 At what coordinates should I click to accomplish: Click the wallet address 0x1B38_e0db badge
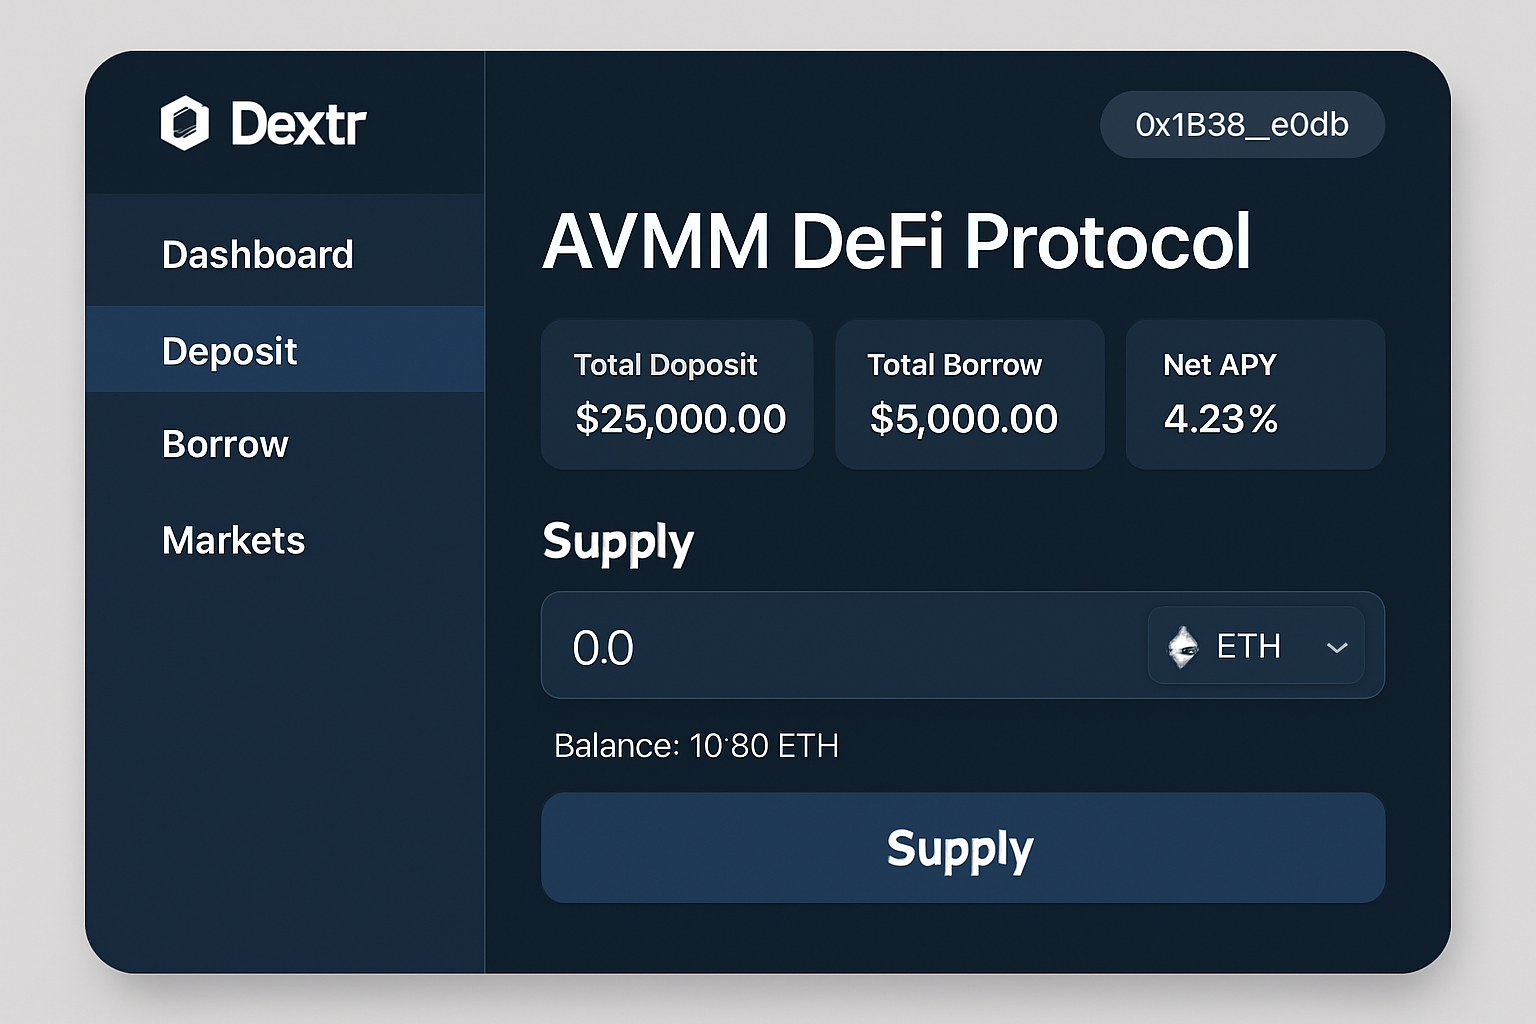pos(1242,125)
